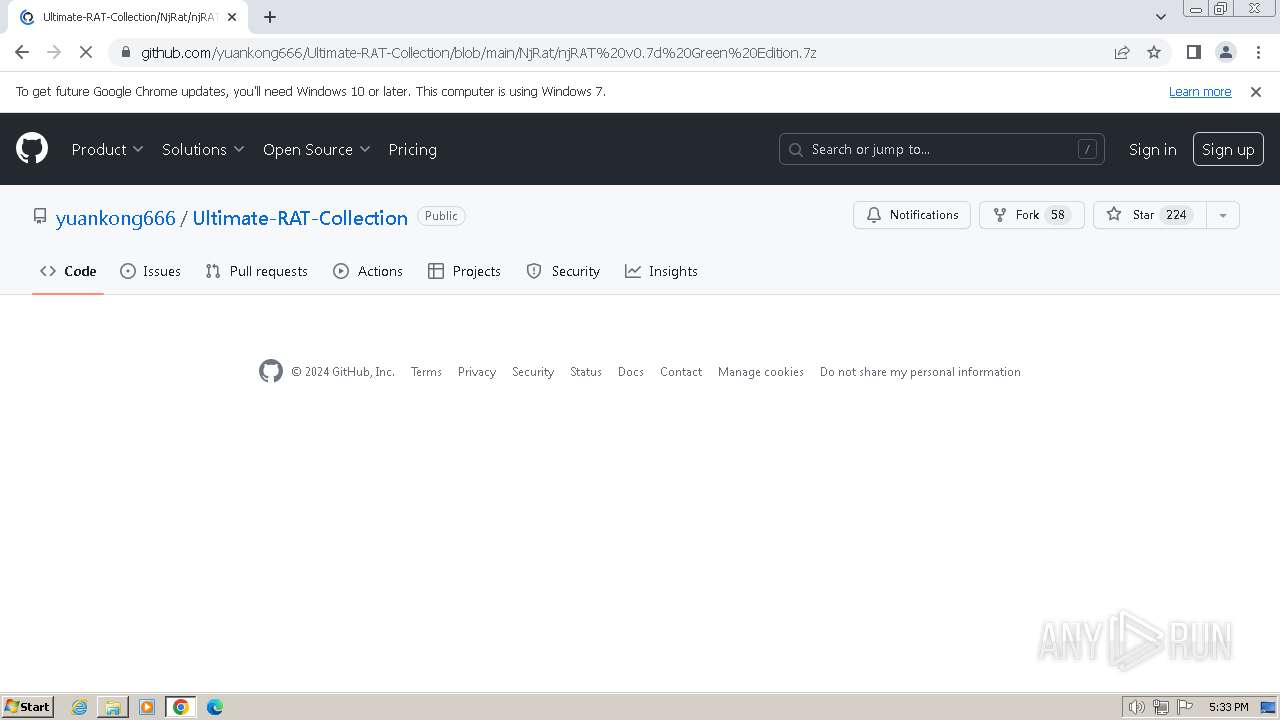The height and width of the screenshot is (720, 1280).
Task: Click the Notifications button
Action: [912, 215]
